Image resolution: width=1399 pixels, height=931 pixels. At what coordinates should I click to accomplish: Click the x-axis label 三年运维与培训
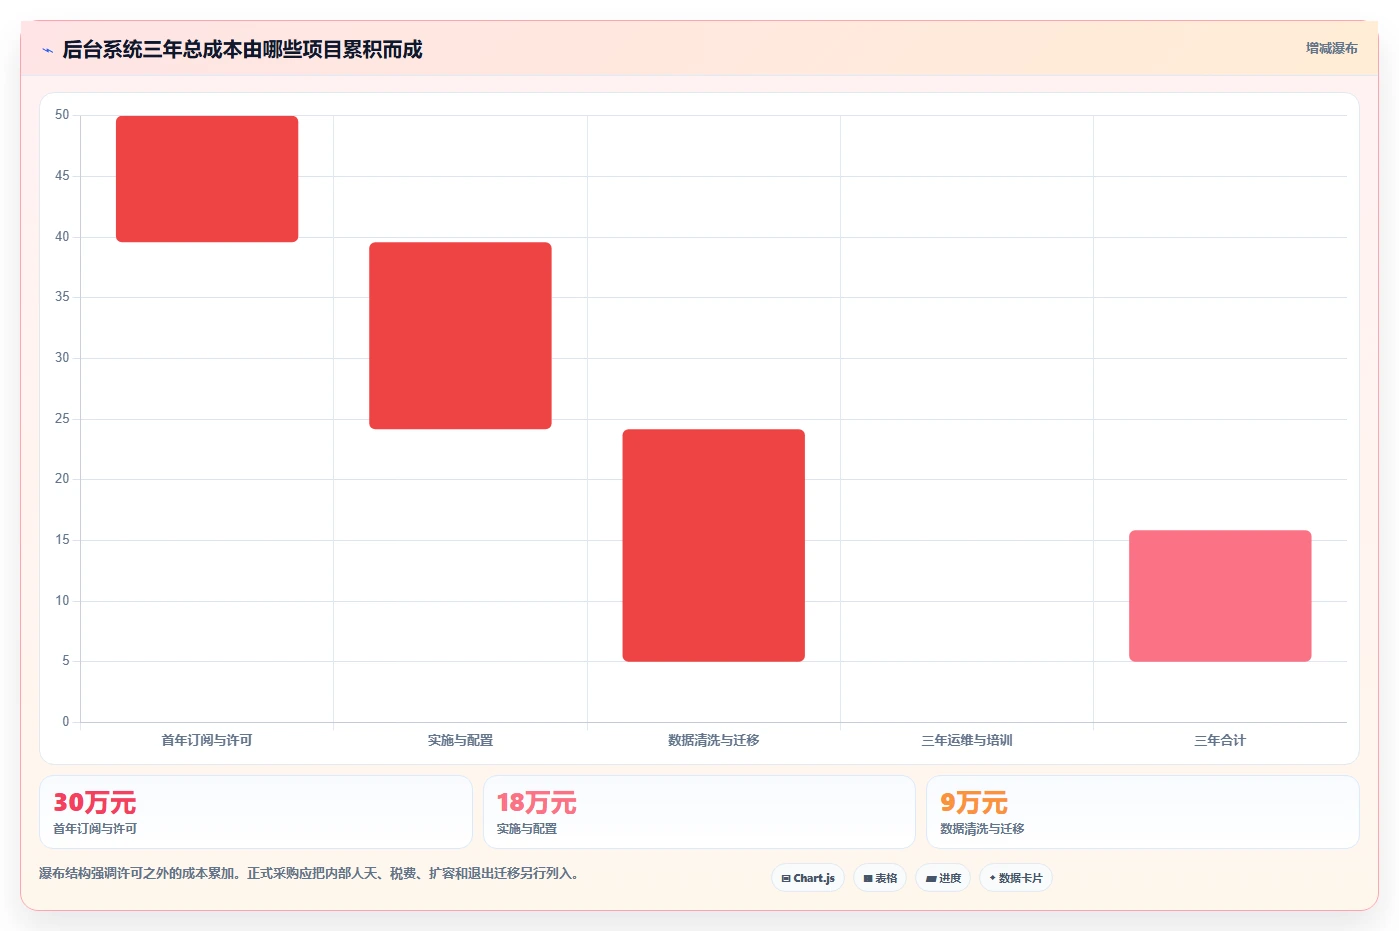(x=967, y=740)
